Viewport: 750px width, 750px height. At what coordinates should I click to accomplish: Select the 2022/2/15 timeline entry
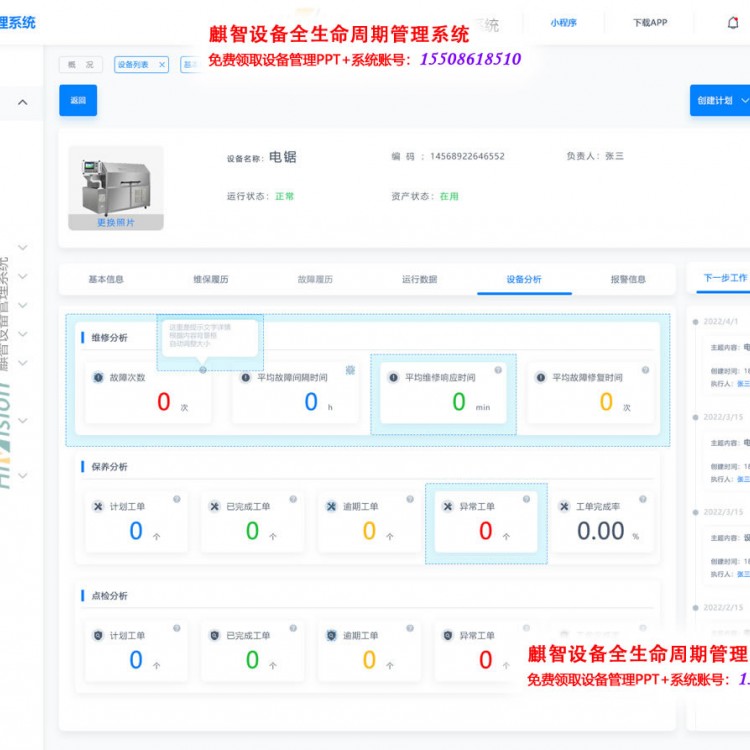tap(723, 607)
